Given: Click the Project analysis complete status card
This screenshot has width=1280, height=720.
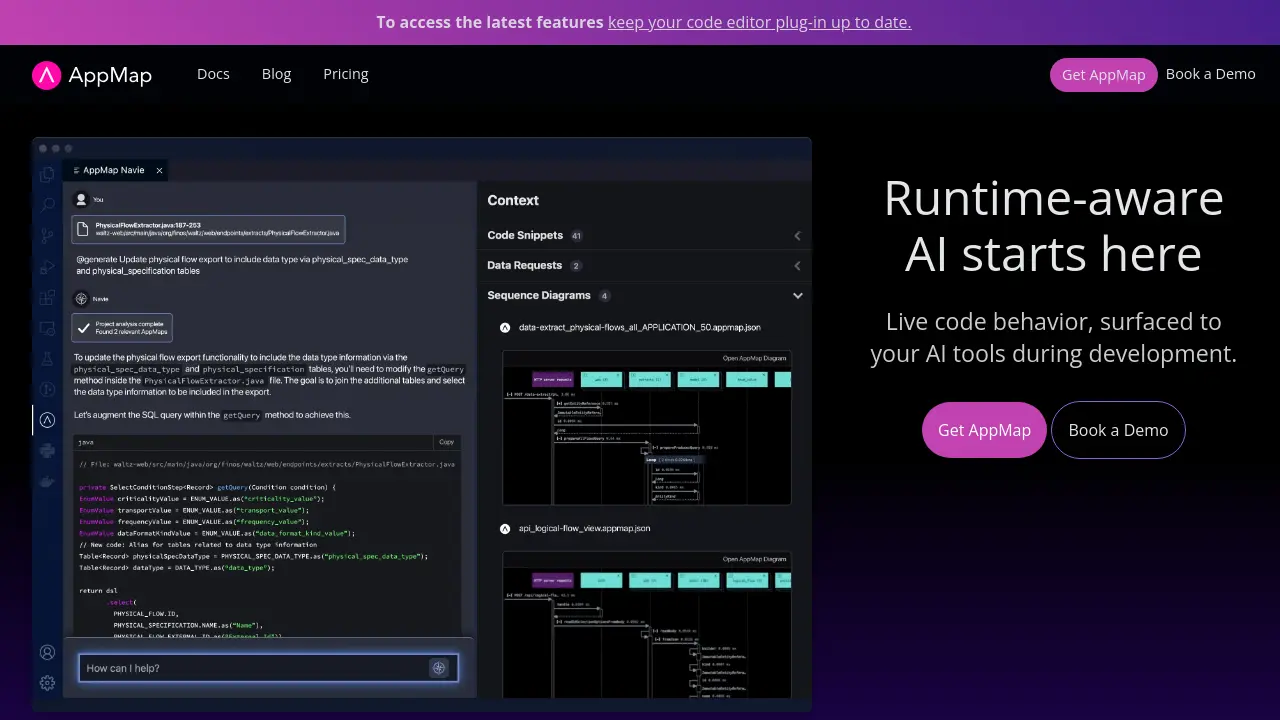Looking at the screenshot, I should point(122,328).
